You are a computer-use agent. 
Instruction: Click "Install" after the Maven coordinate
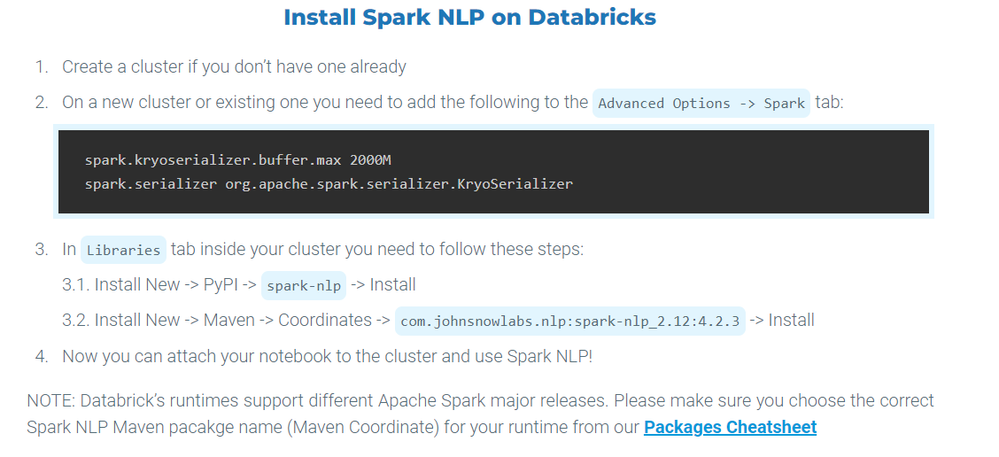pos(791,321)
